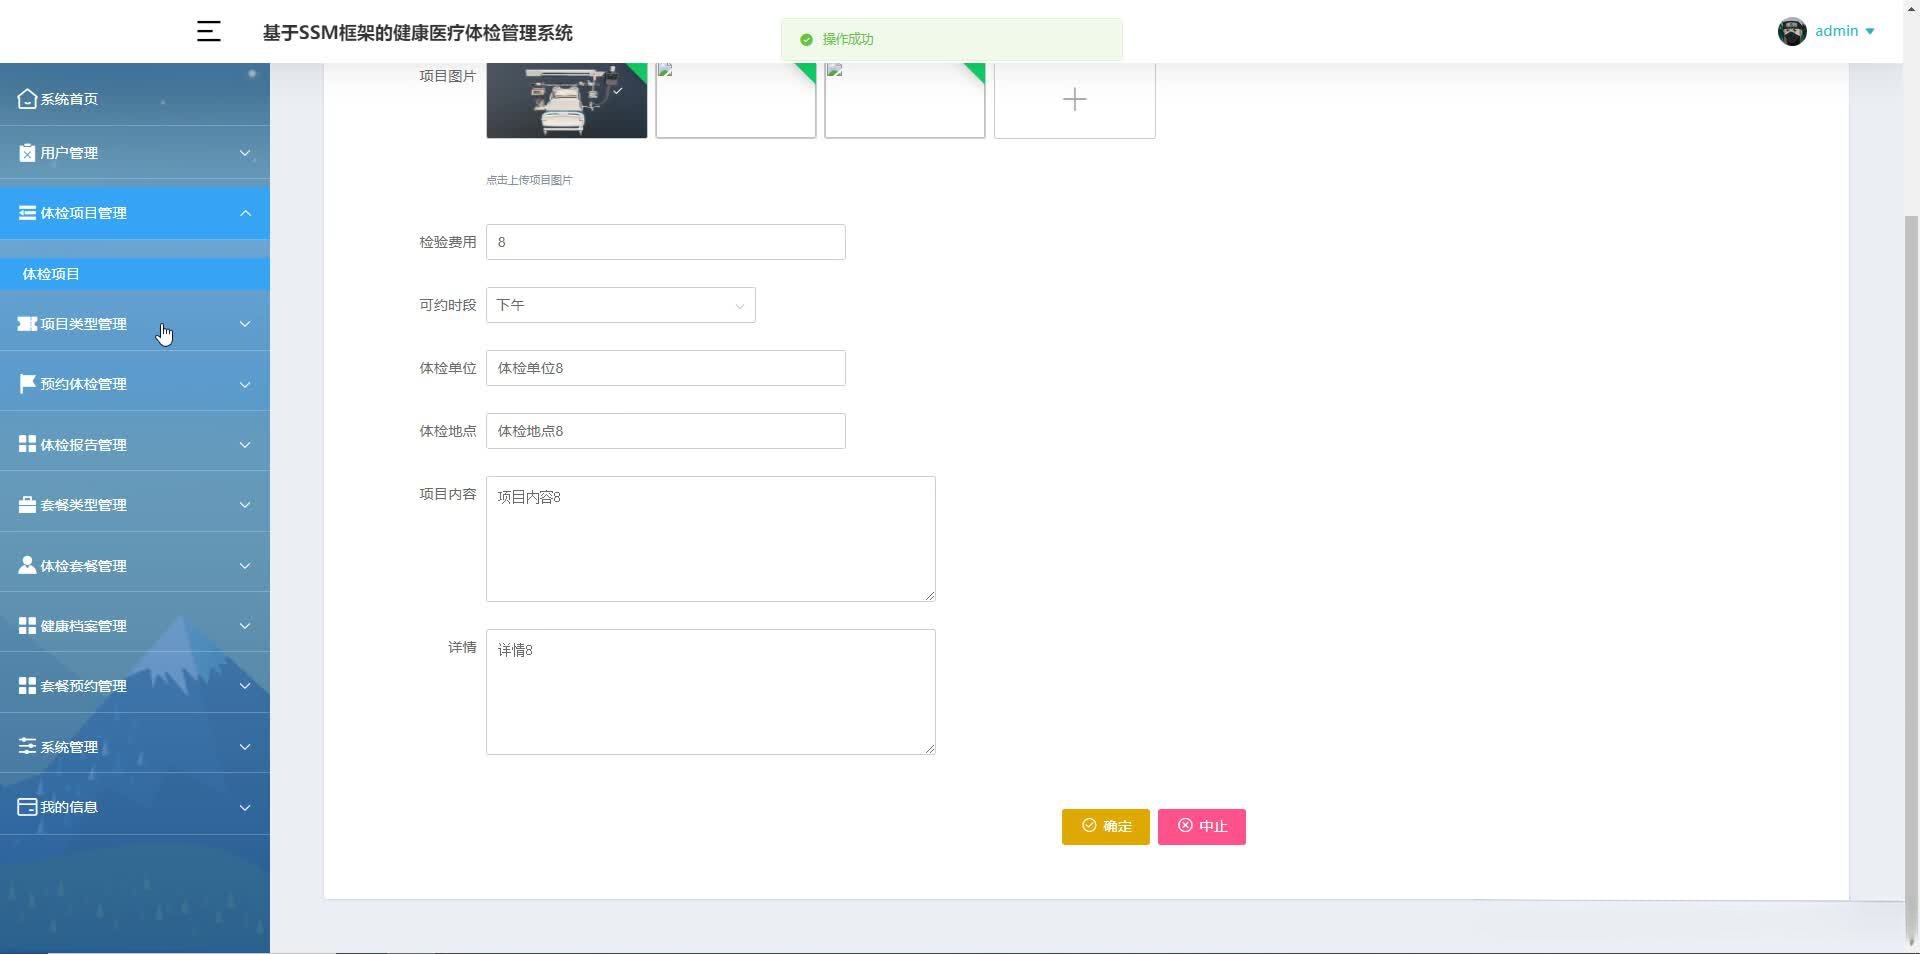Toggle the sidebar hamburger menu icon
The width and height of the screenshot is (1920, 954).
(208, 32)
